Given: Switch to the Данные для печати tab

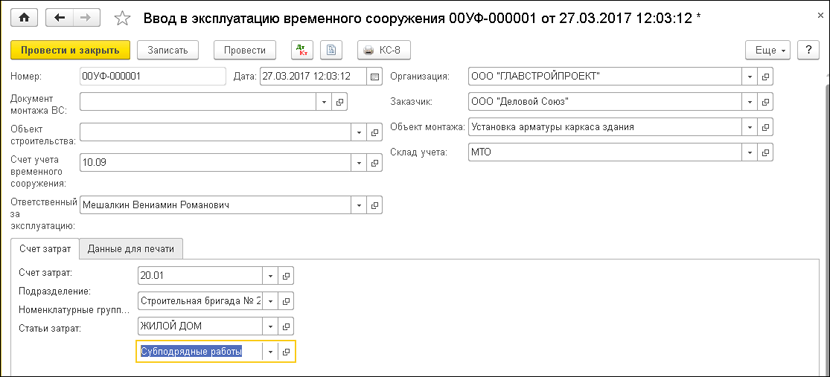Looking at the screenshot, I should coord(131,248).
